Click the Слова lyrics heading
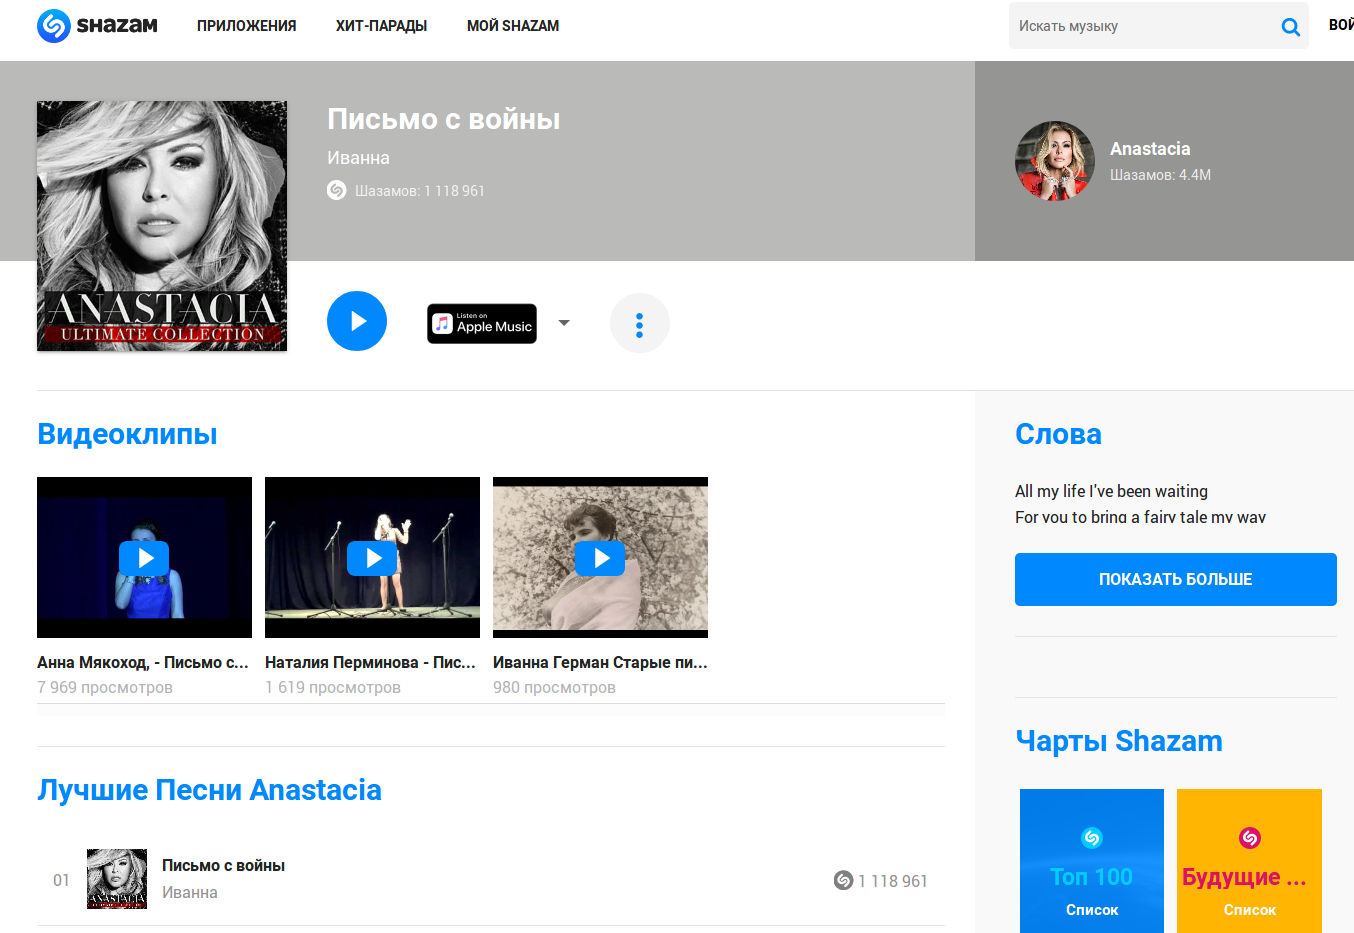Image resolution: width=1354 pixels, height=933 pixels. [x=1058, y=434]
